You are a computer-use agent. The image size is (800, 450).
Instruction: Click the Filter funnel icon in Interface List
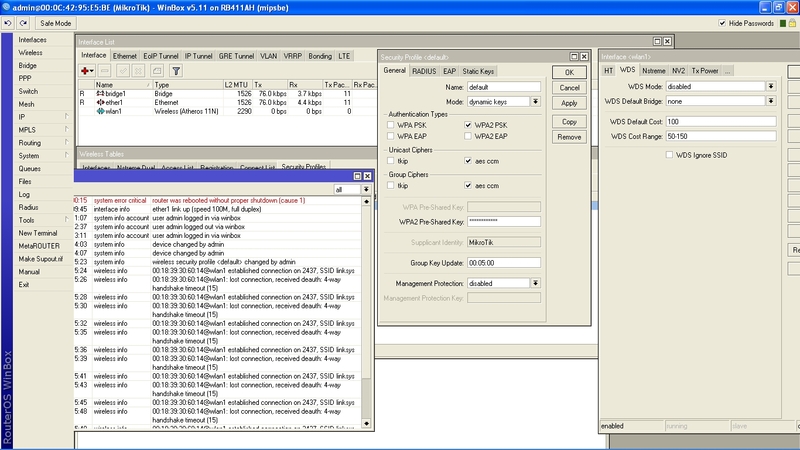click(x=176, y=71)
